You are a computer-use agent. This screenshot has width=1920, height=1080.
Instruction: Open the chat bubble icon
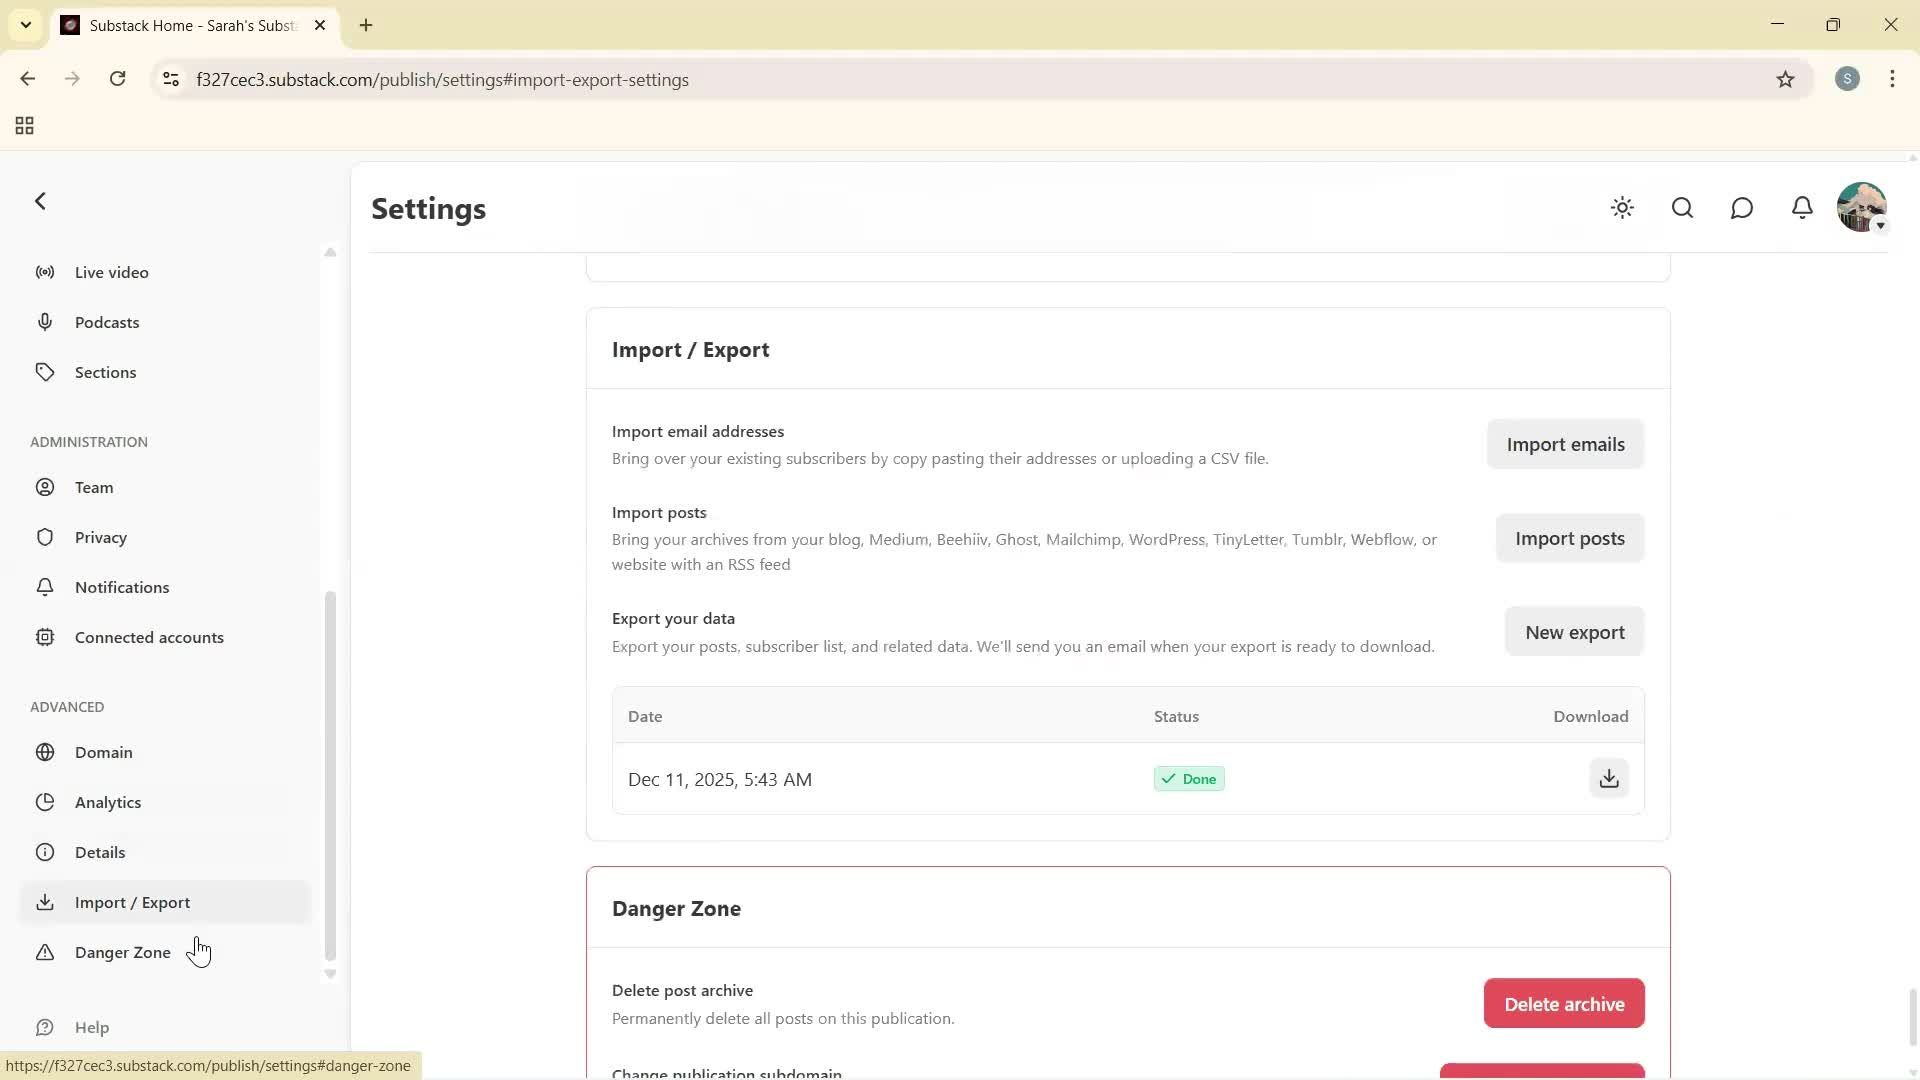tap(1741, 208)
